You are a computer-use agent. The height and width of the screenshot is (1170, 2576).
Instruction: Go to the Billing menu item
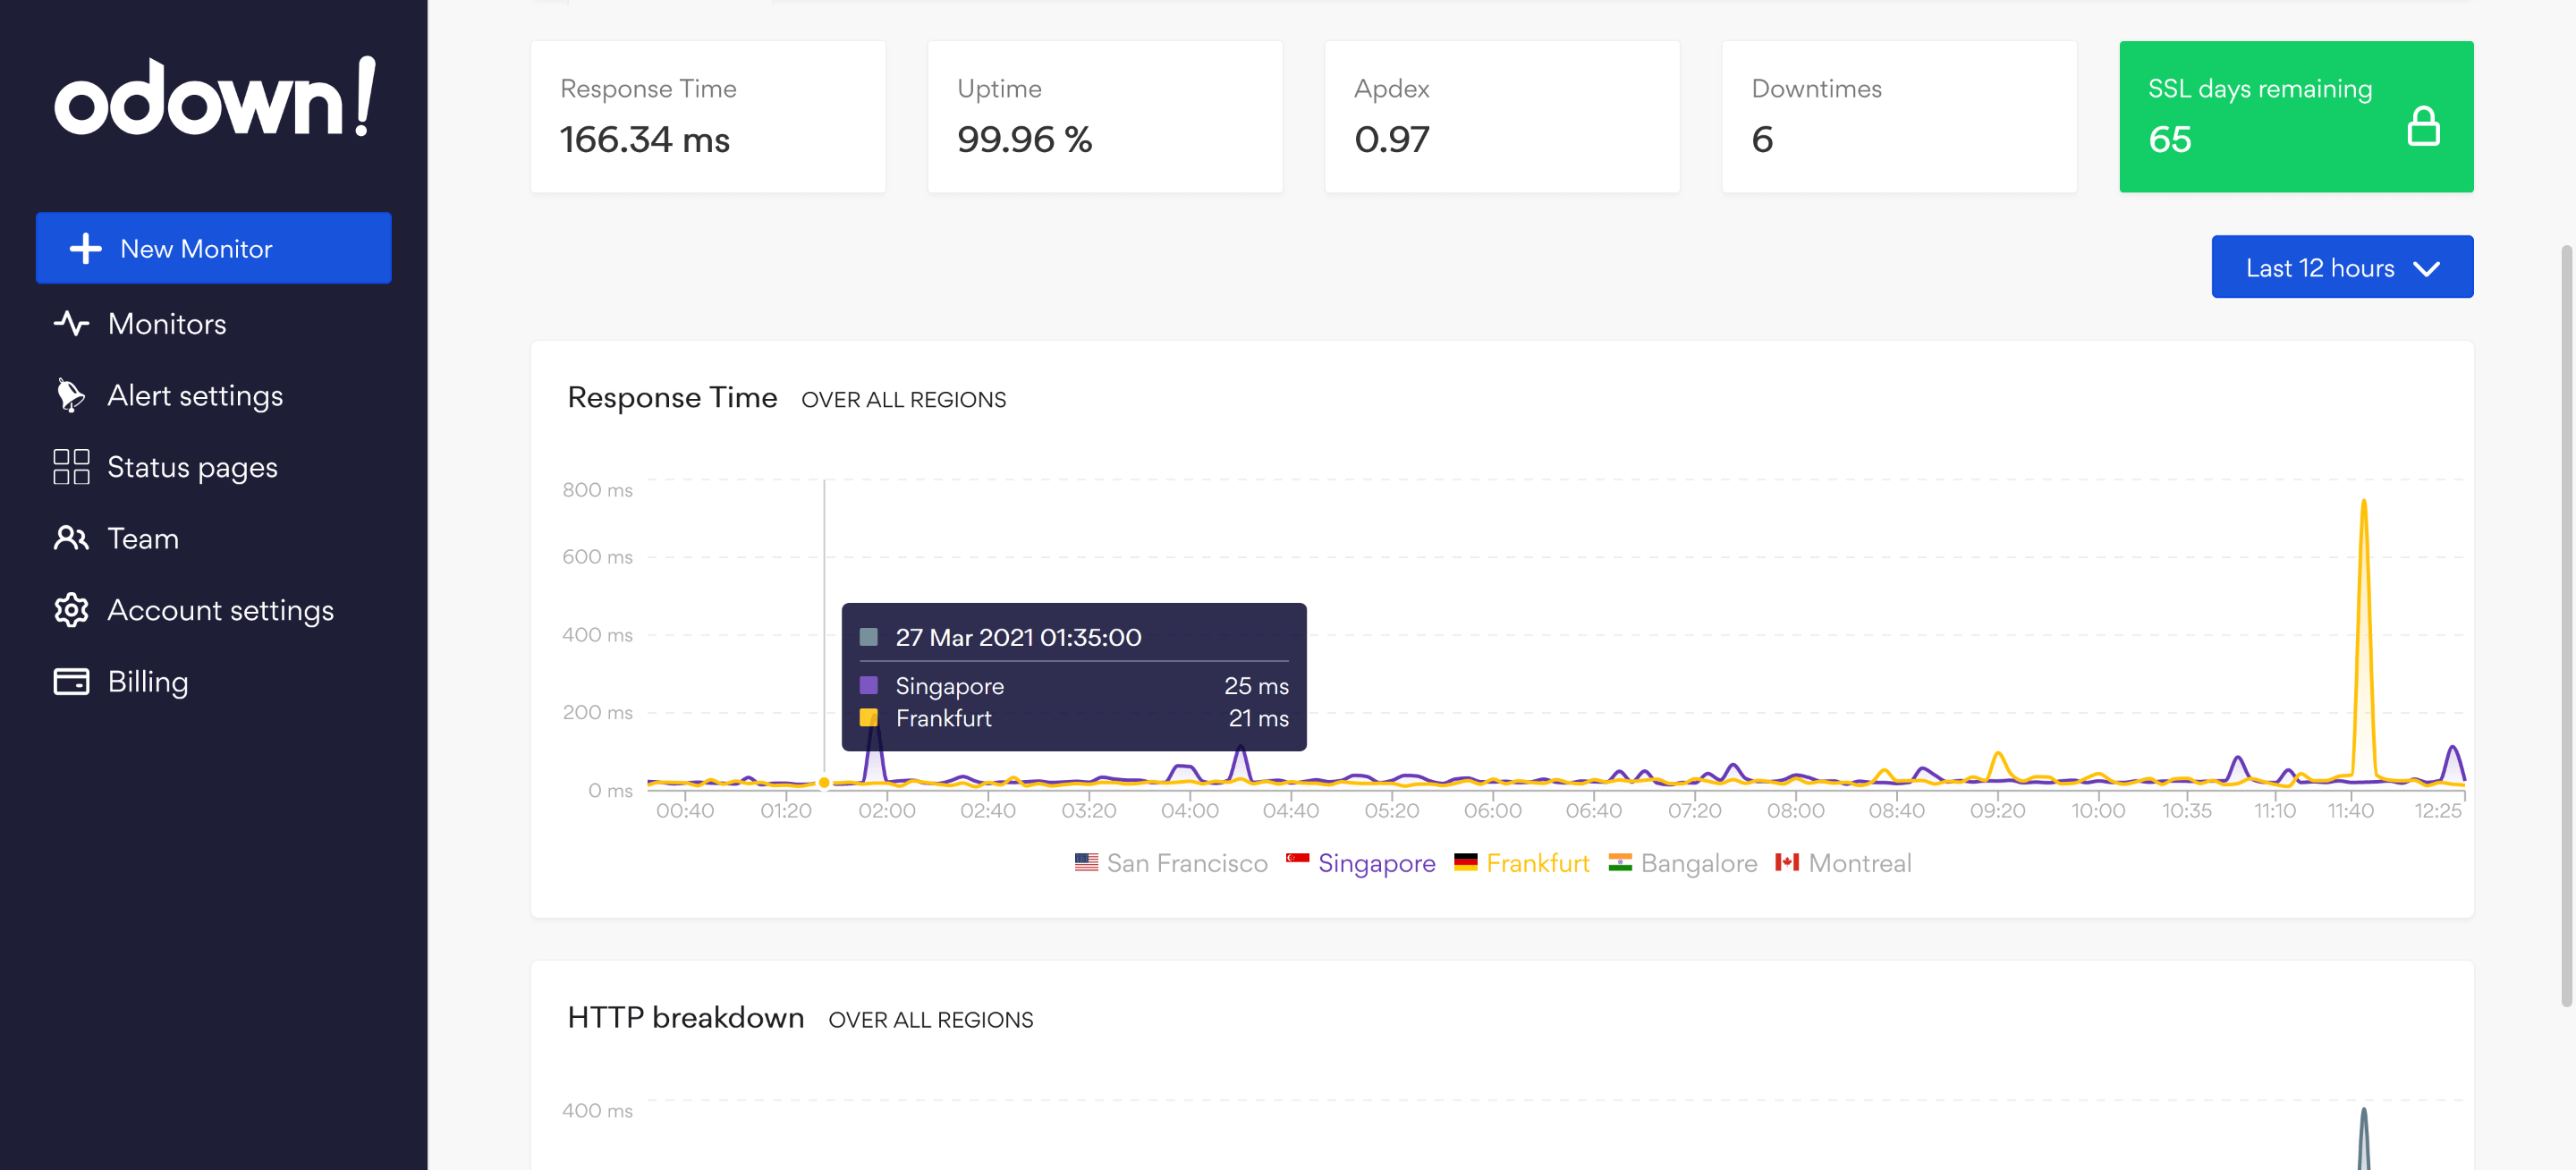point(148,681)
